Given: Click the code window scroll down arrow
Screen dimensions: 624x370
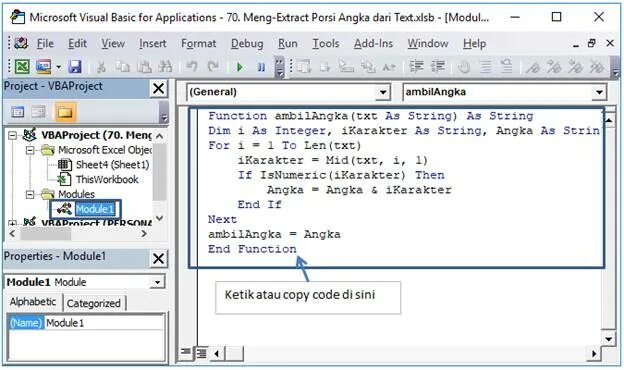Looking at the screenshot, I should 609,339.
